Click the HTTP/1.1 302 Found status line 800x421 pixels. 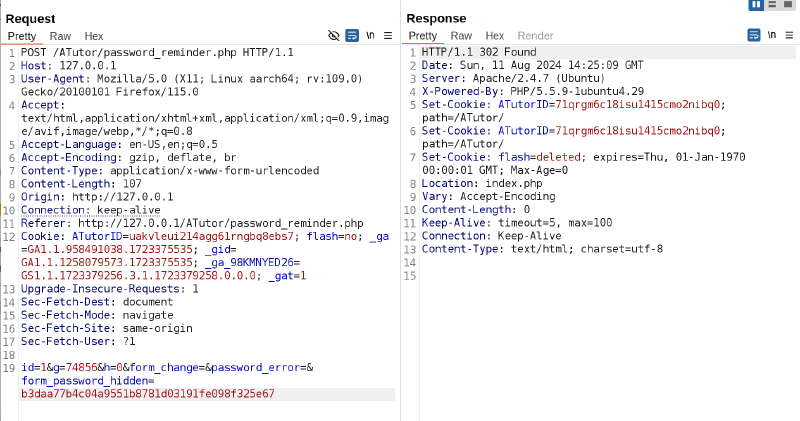coord(479,52)
